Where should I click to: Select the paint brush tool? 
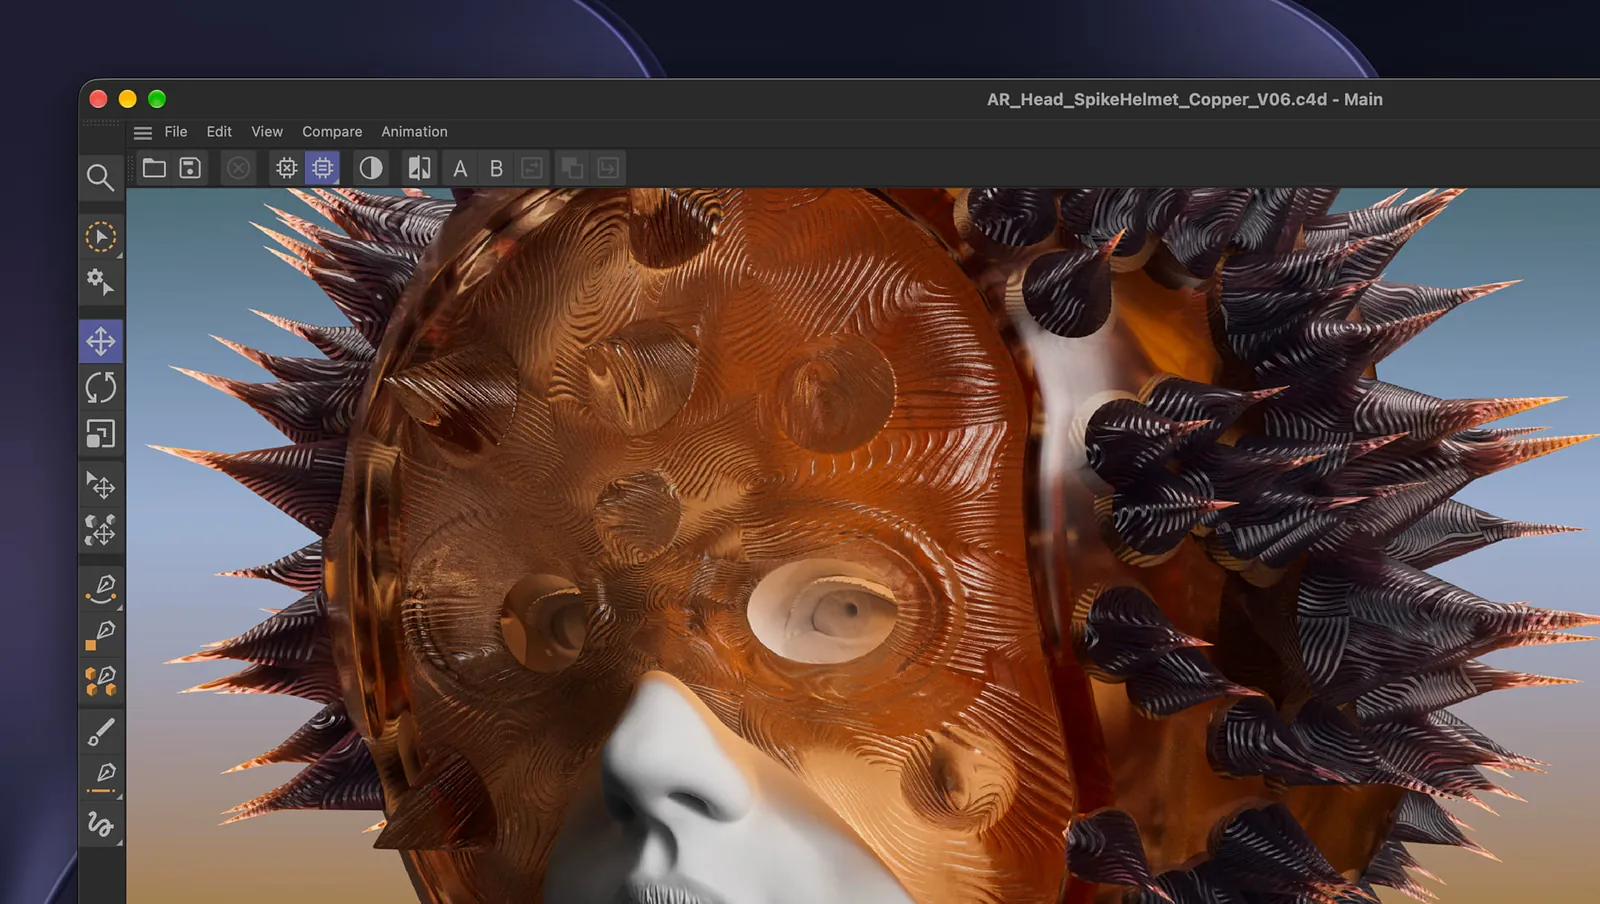101,732
